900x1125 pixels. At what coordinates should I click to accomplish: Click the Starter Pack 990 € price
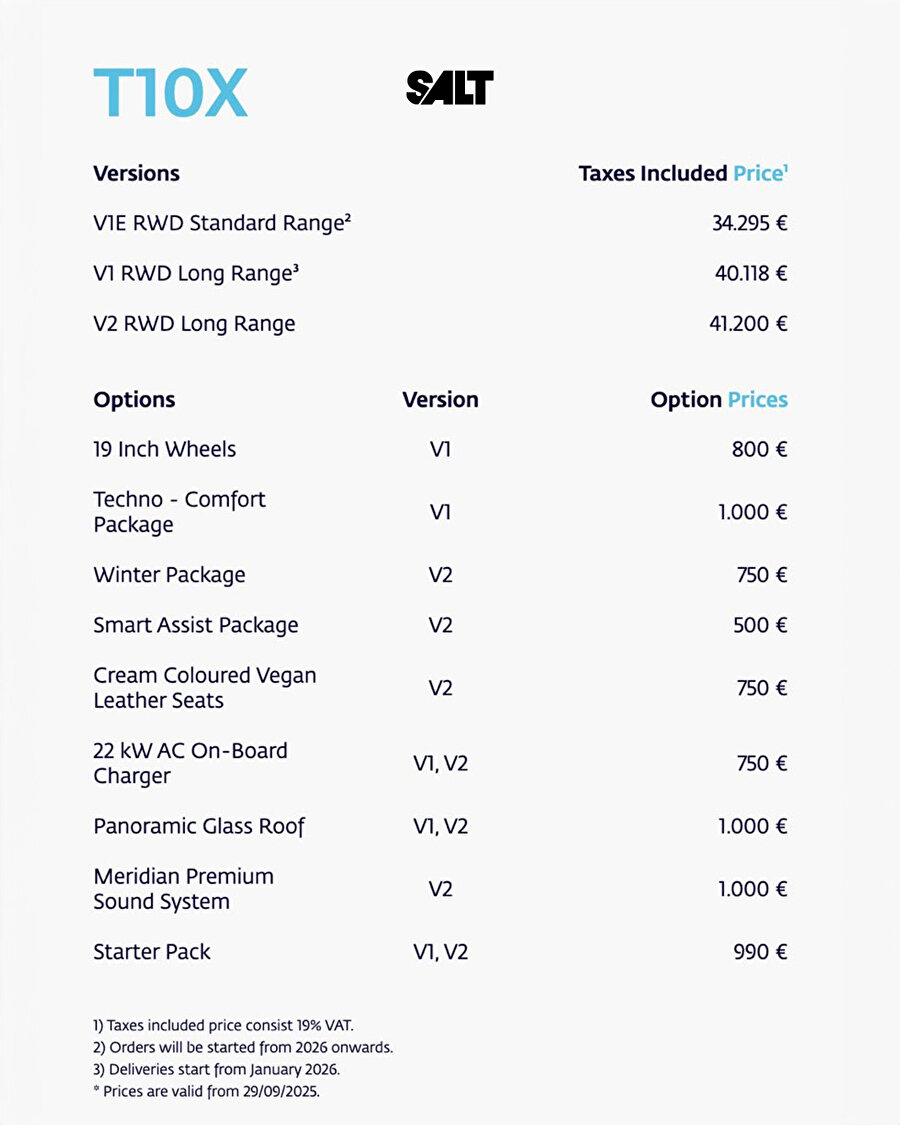760,952
